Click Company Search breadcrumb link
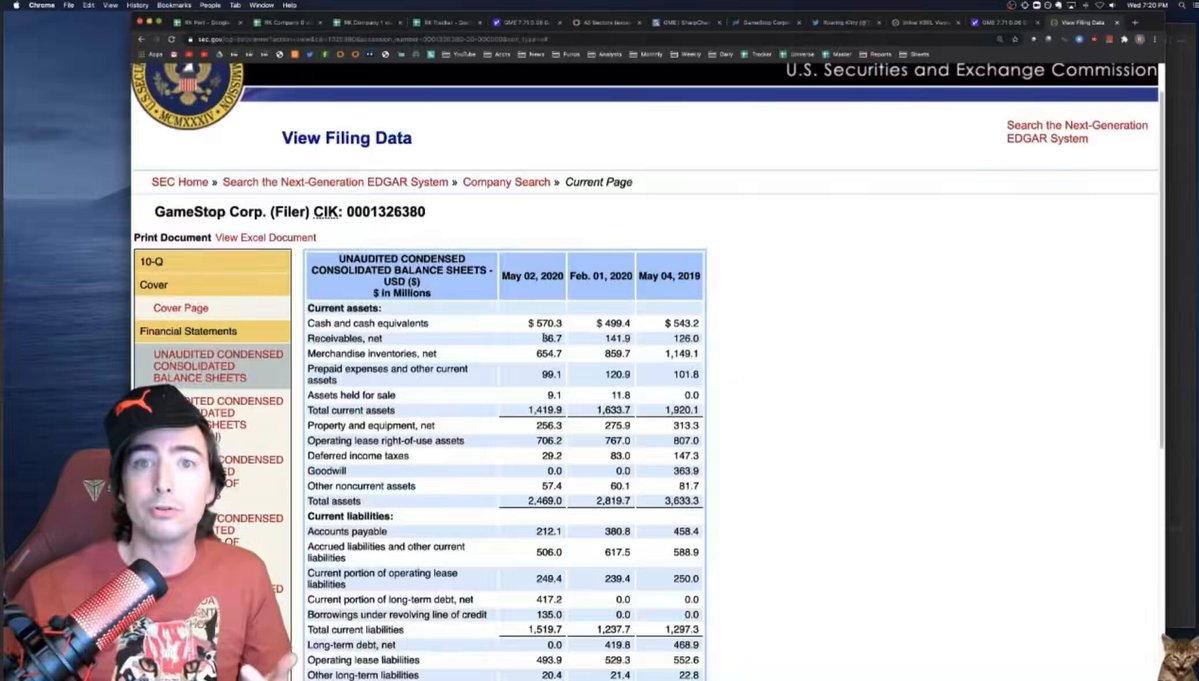 click(x=506, y=182)
